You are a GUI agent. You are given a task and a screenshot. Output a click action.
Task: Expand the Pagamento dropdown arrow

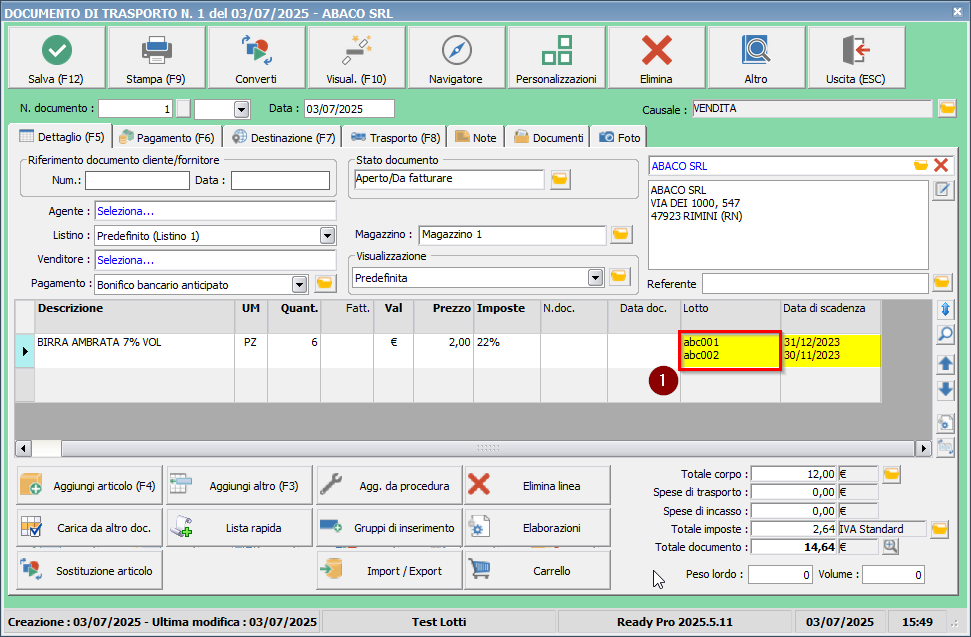300,284
